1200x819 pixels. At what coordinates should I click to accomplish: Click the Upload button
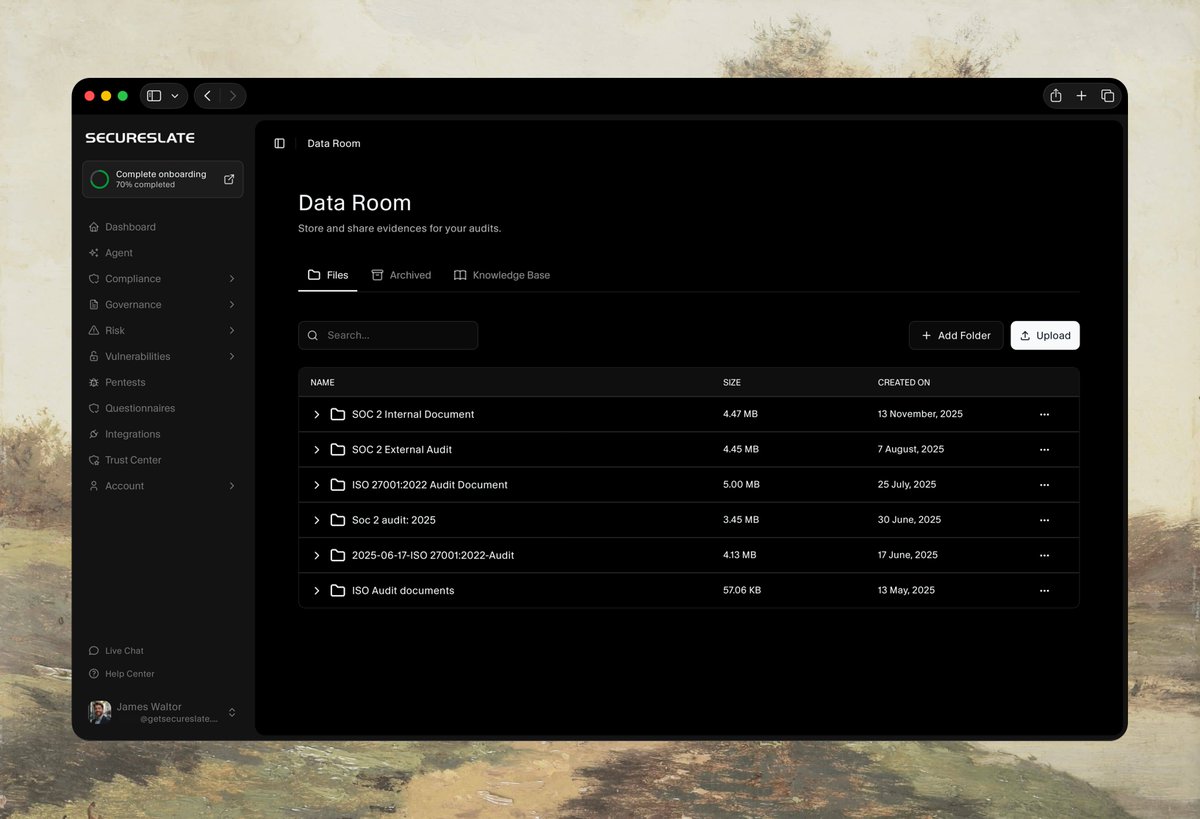coord(1045,336)
